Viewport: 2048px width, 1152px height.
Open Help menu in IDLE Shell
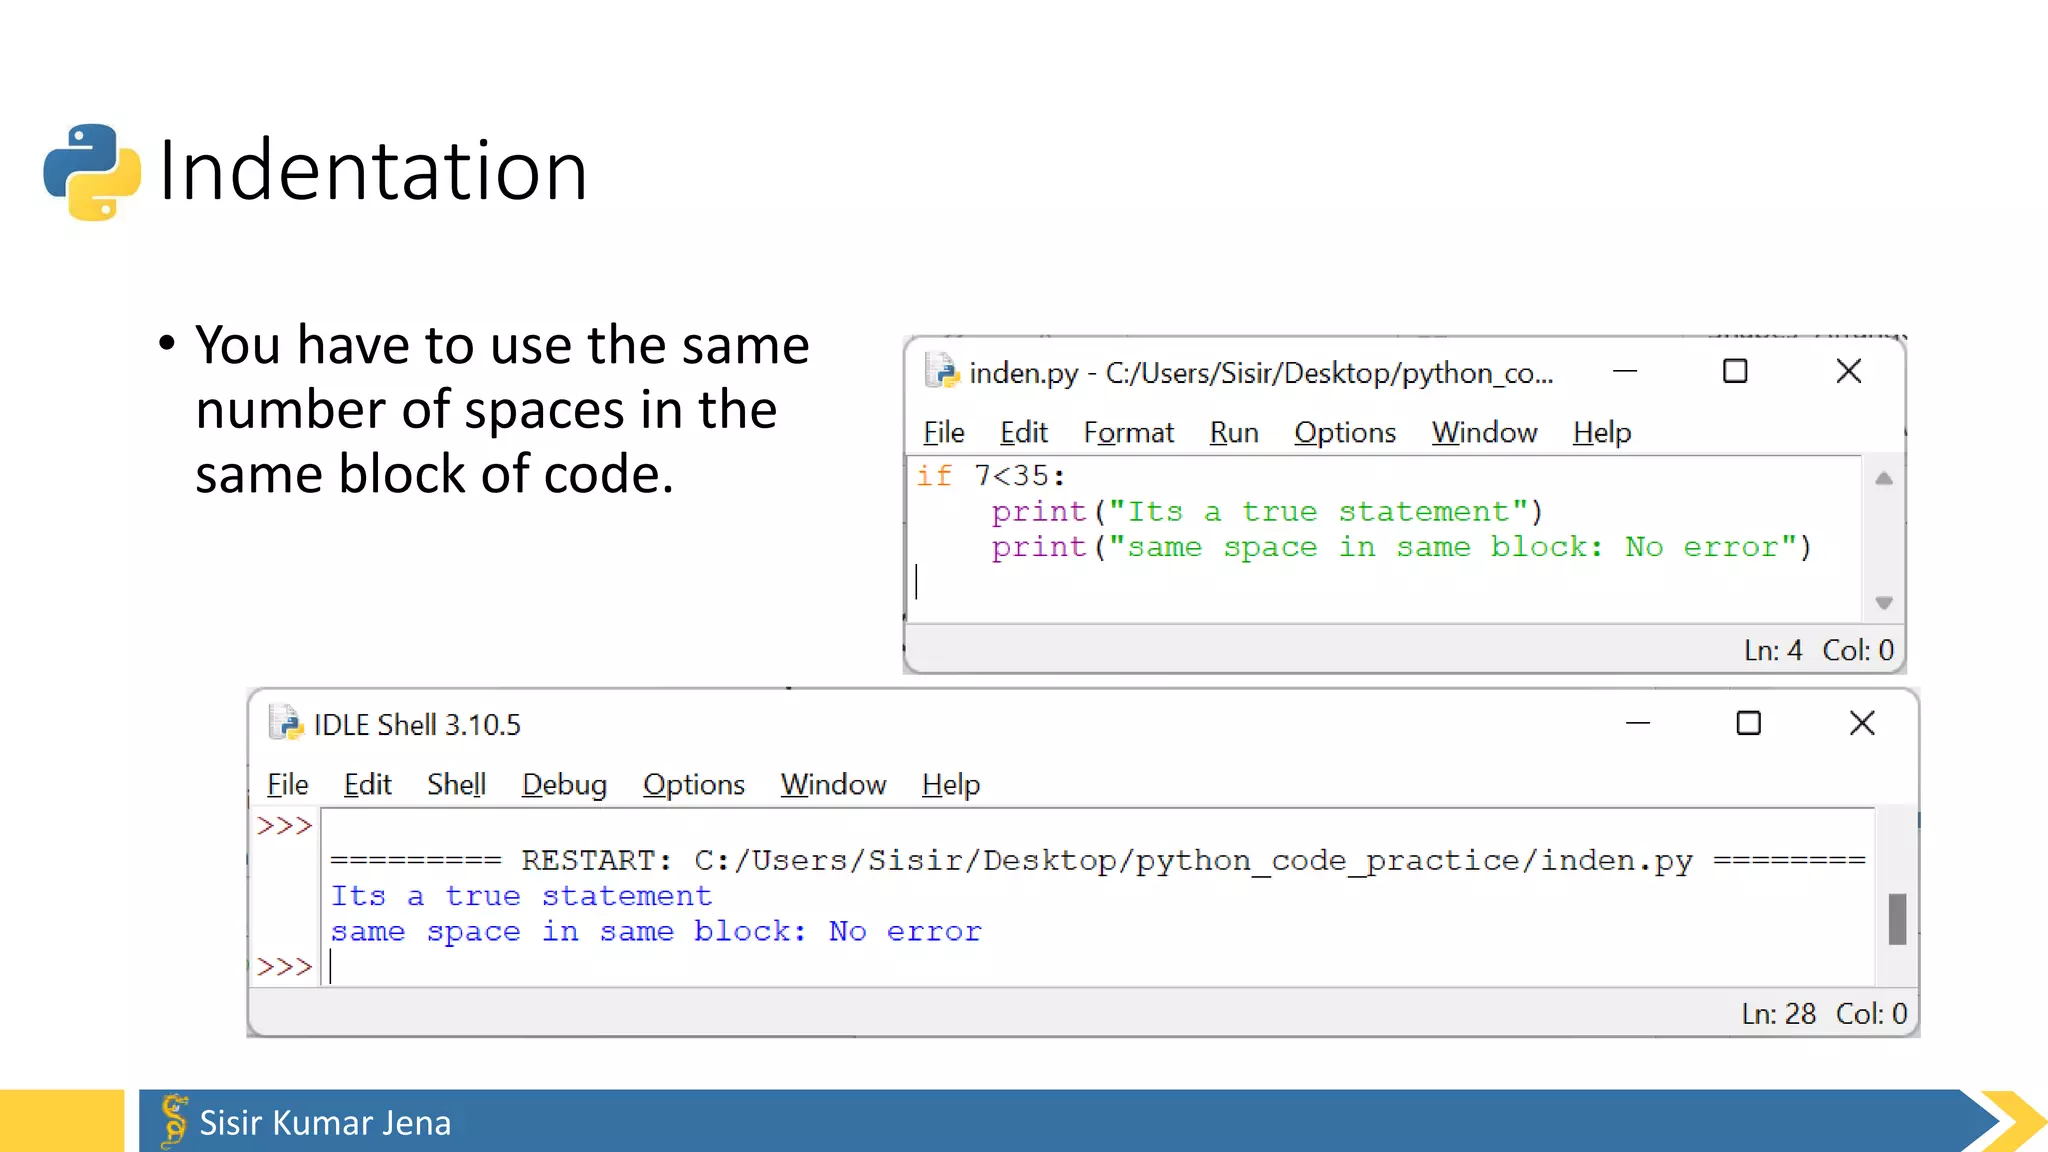[950, 784]
